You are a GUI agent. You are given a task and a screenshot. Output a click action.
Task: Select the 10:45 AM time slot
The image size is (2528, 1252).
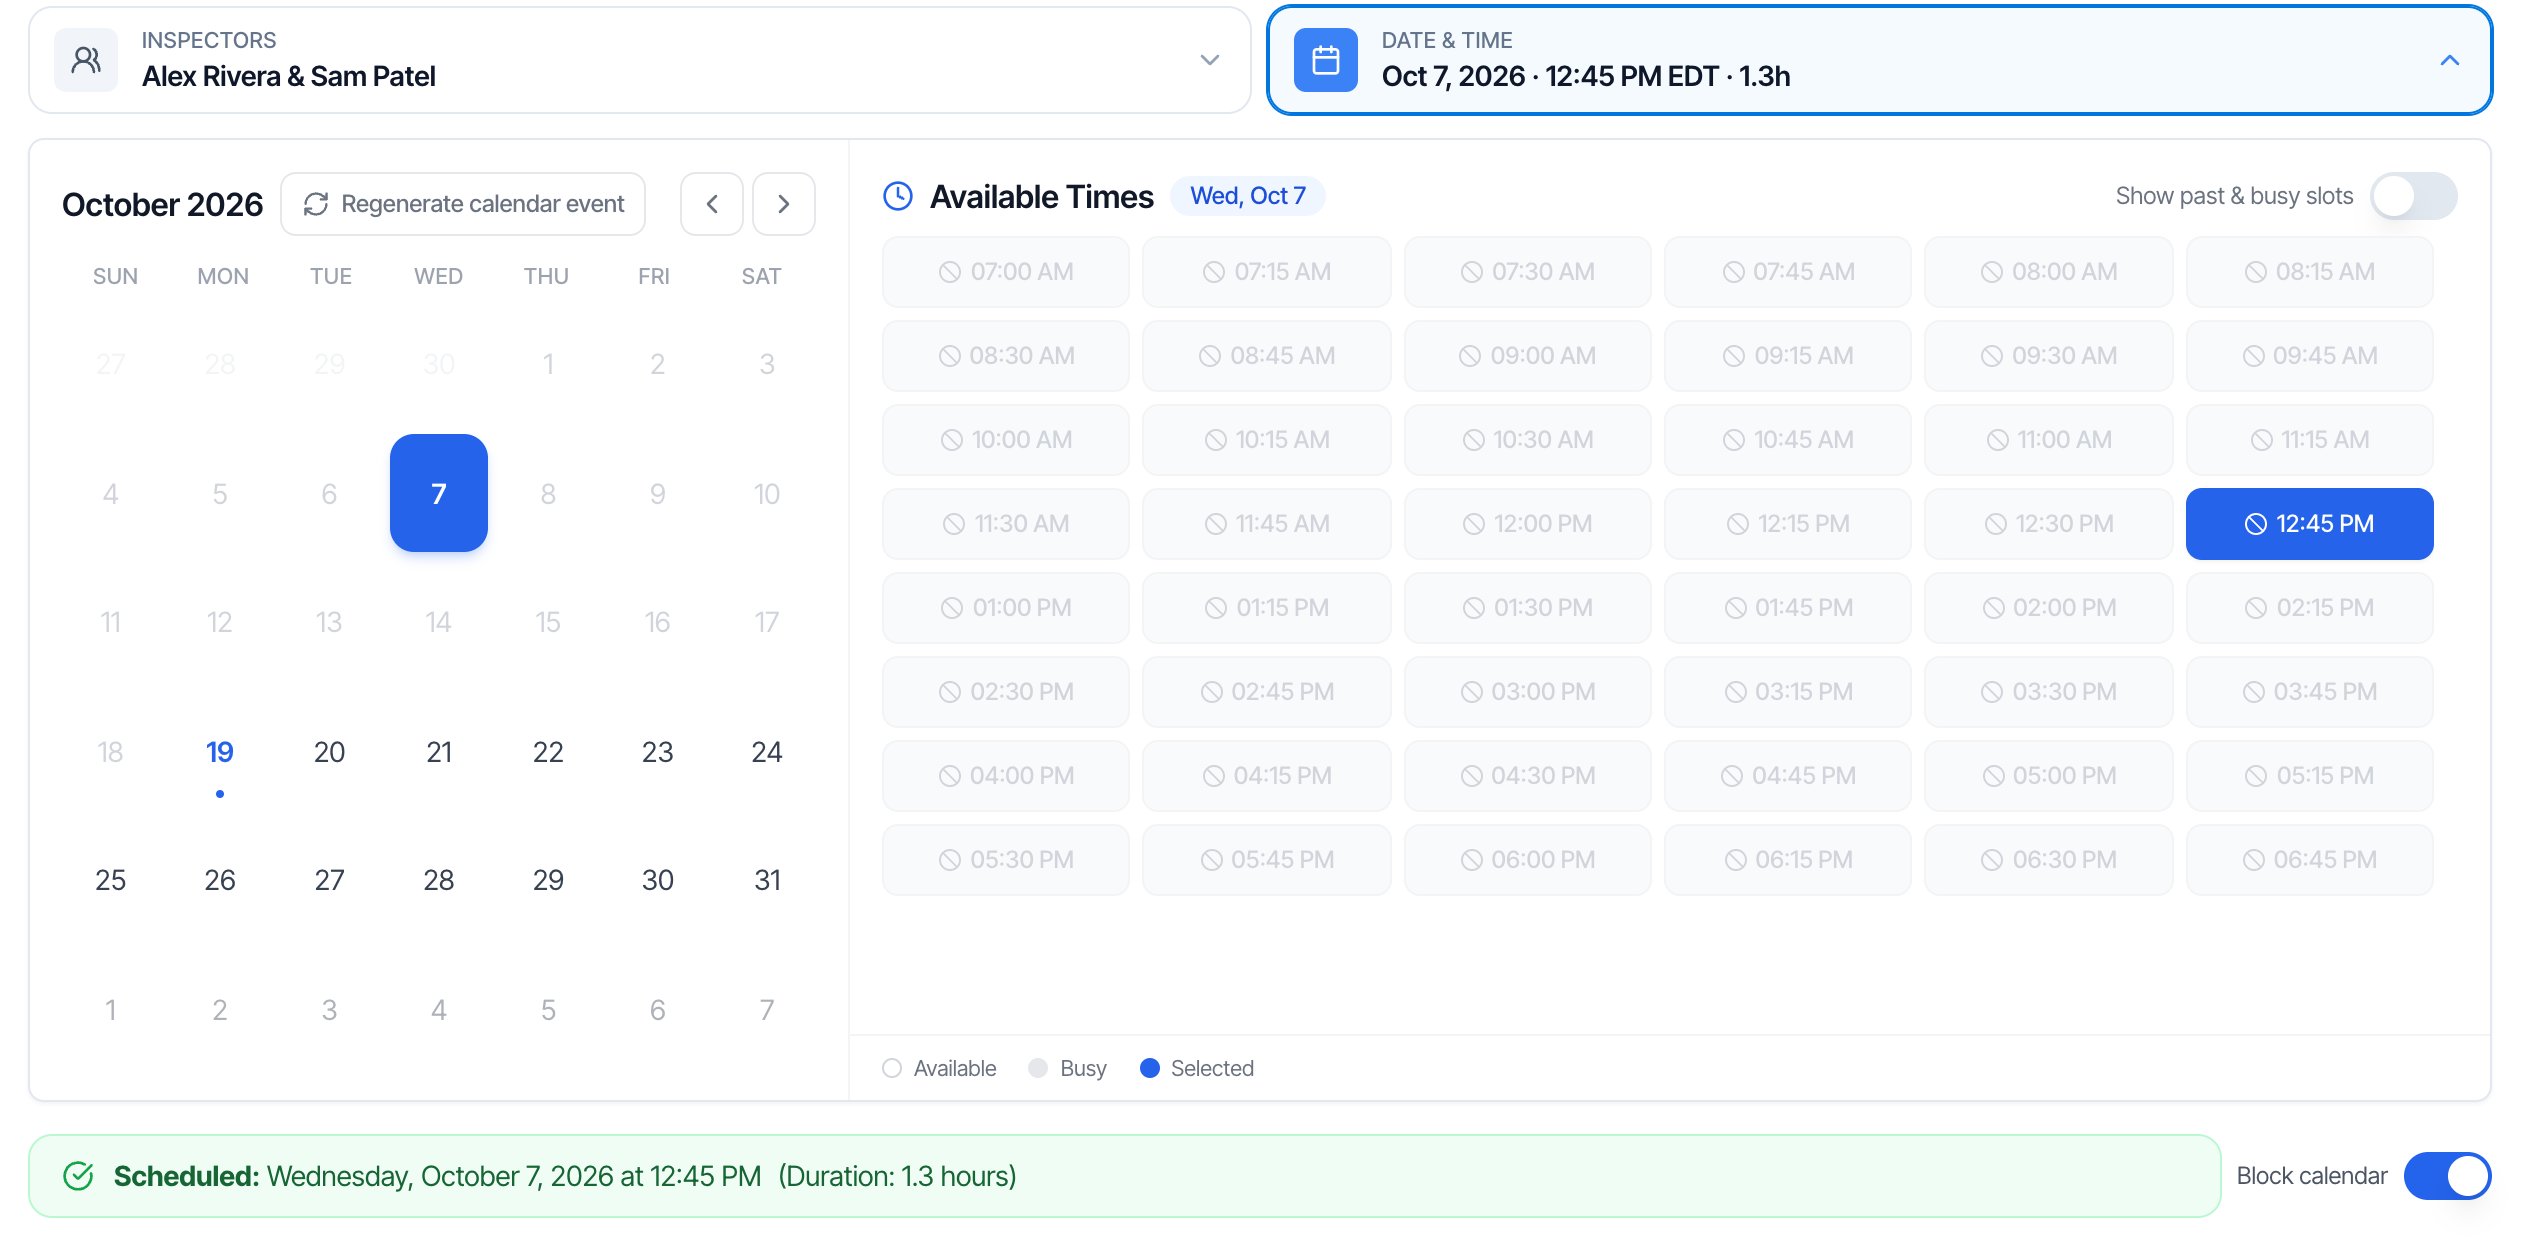pos(1788,440)
